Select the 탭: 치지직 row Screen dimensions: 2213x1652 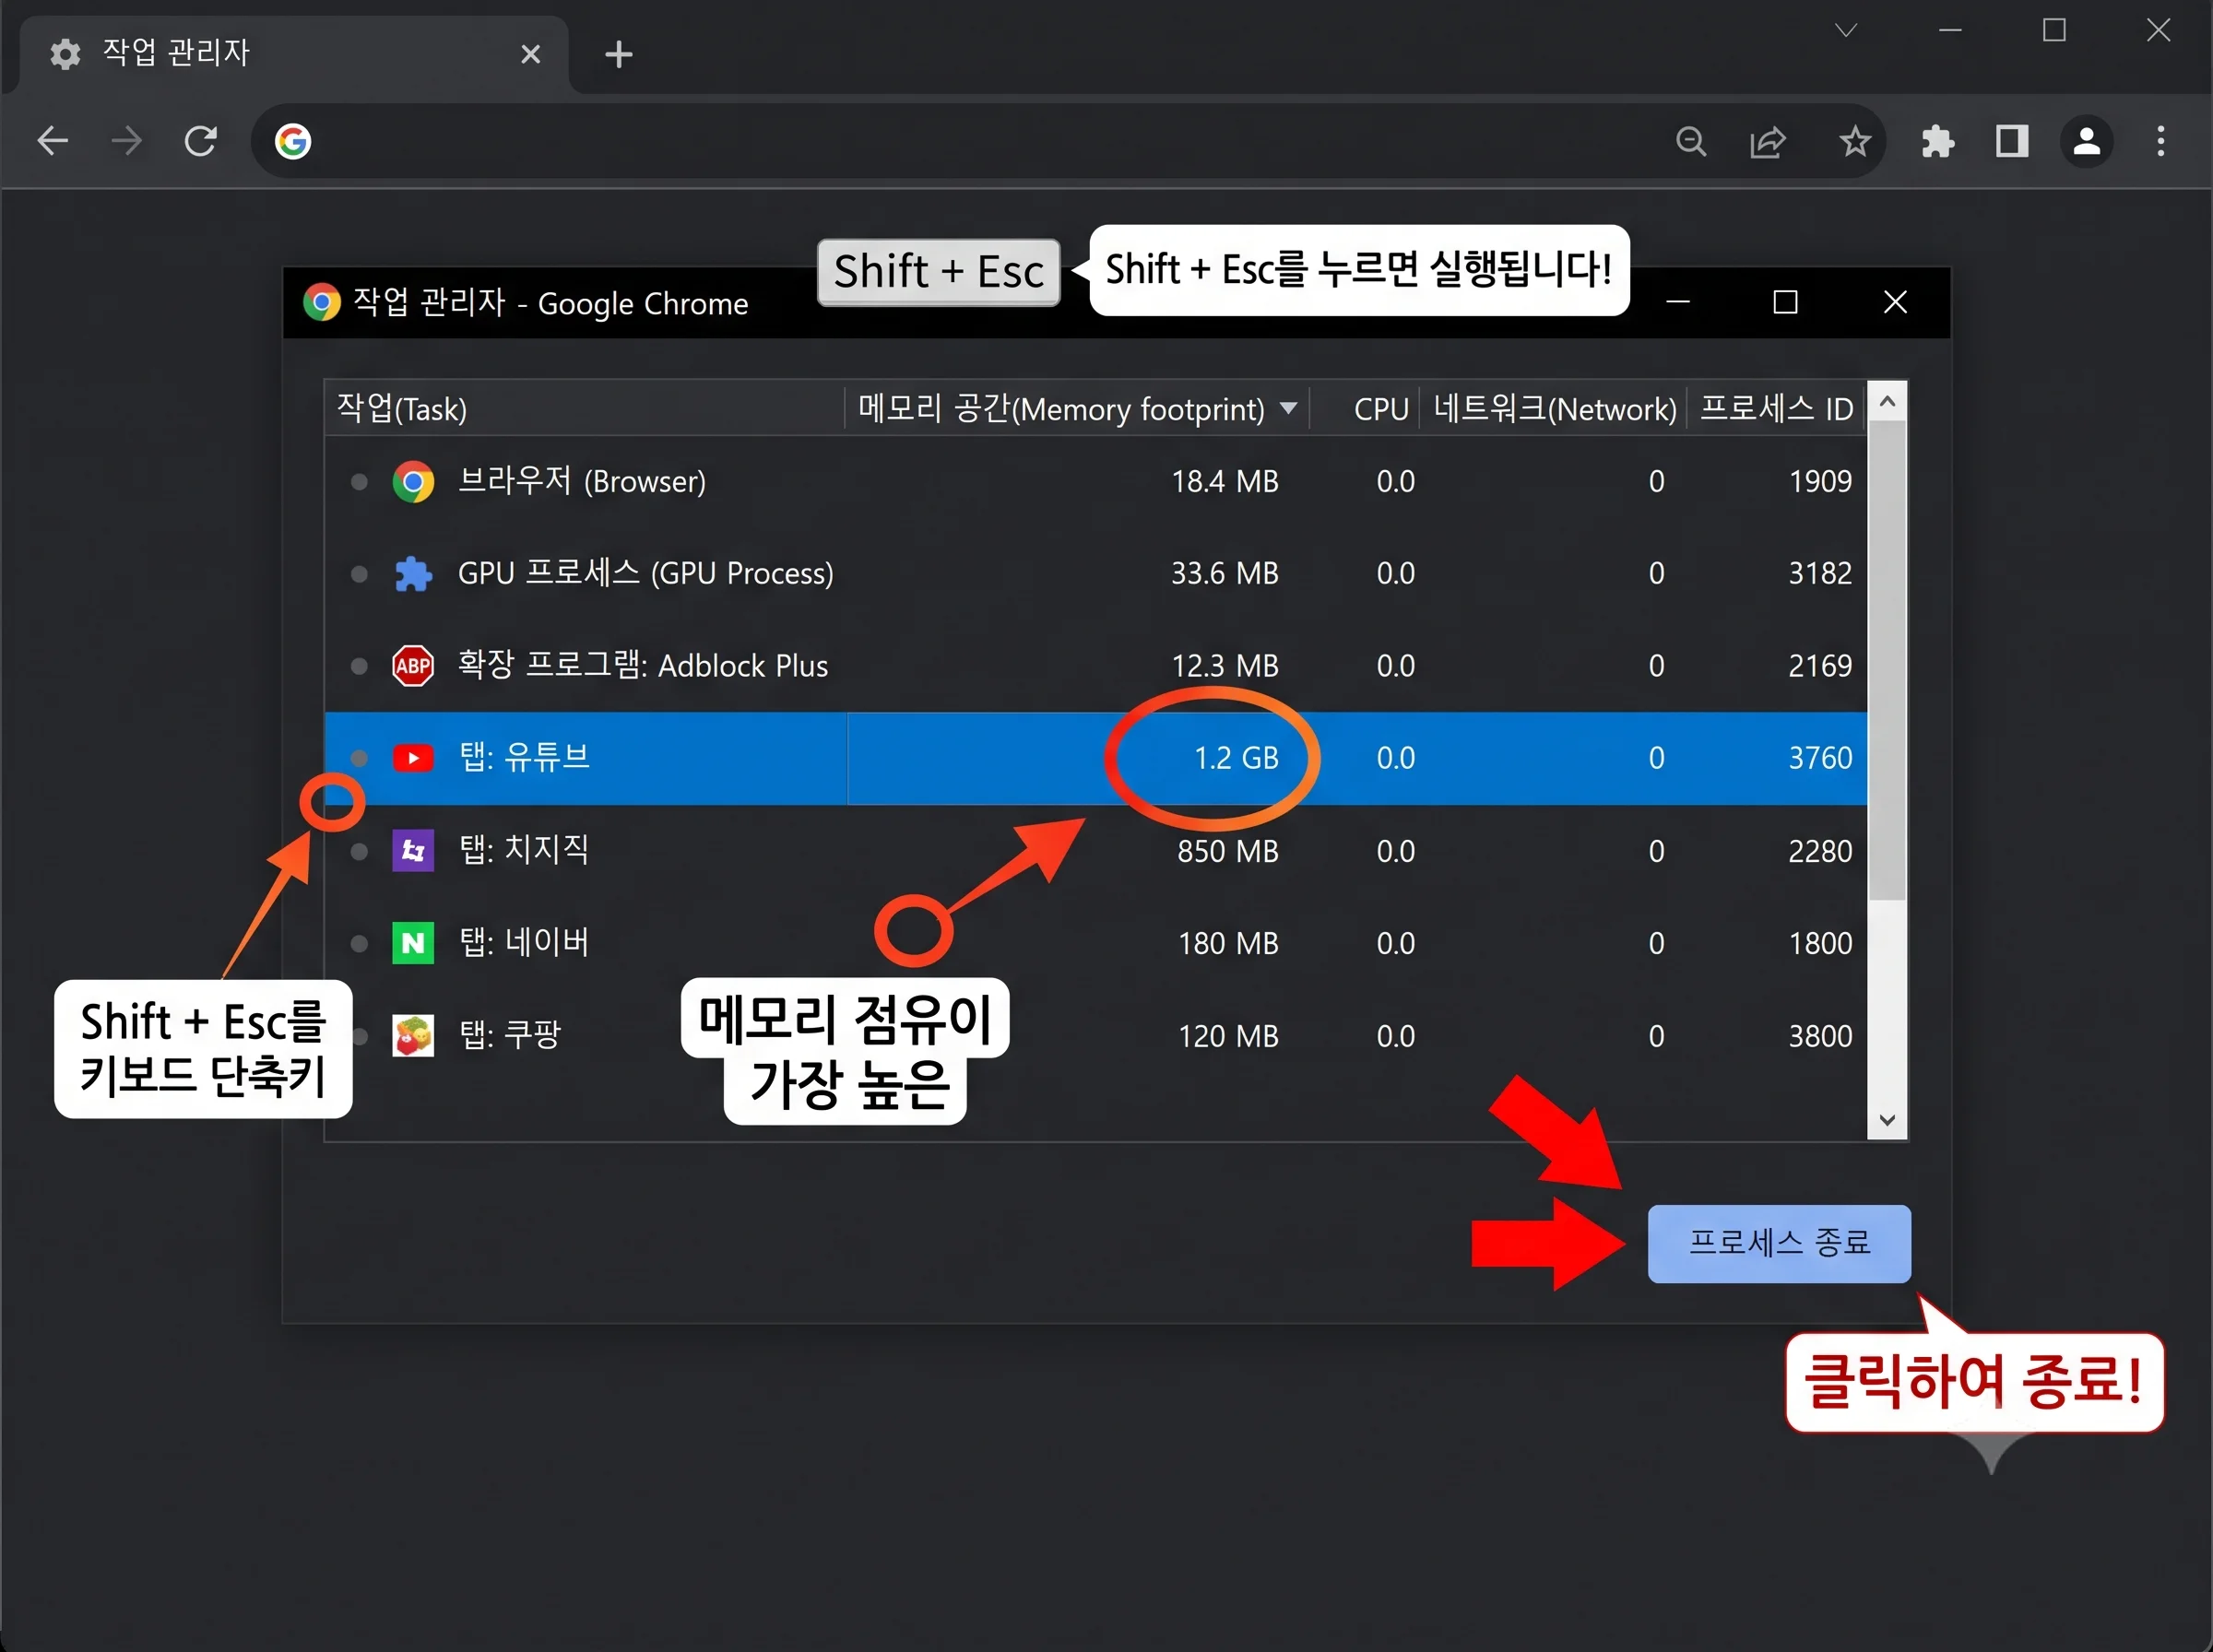[x=1096, y=851]
